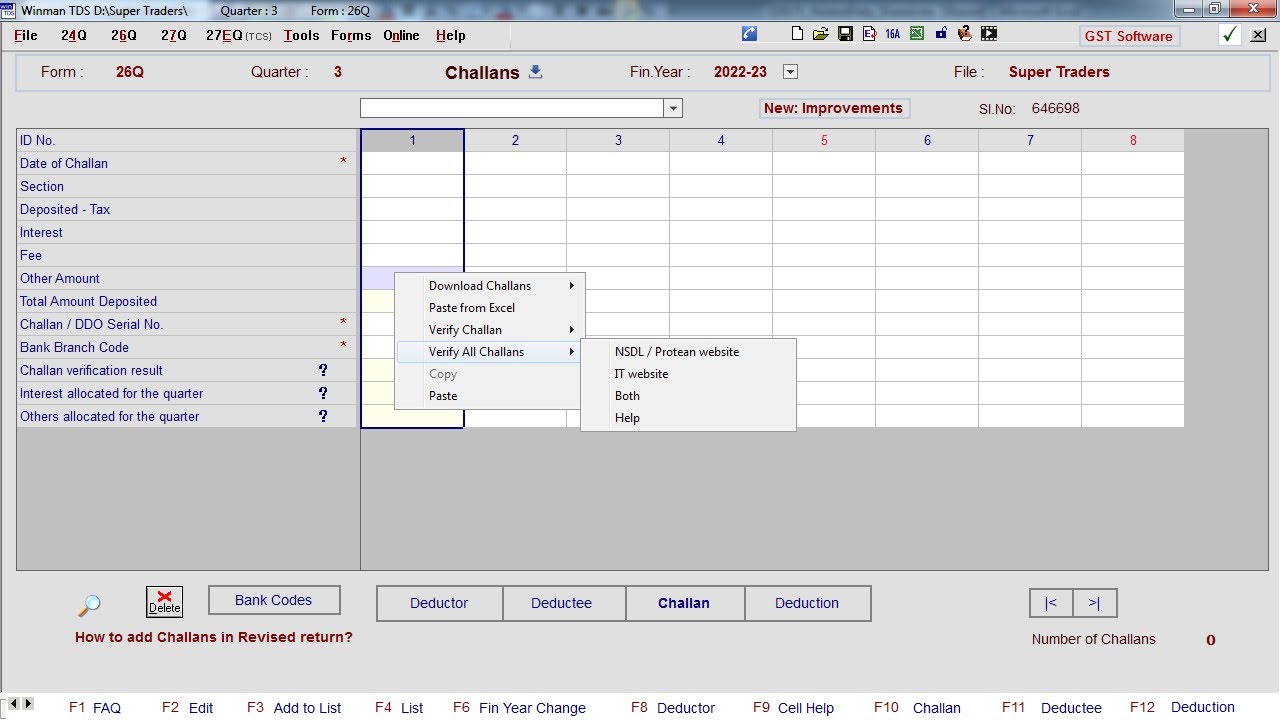This screenshot has height=720, width=1280.
Task: Click column header 5
Action: [x=824, y=140]
